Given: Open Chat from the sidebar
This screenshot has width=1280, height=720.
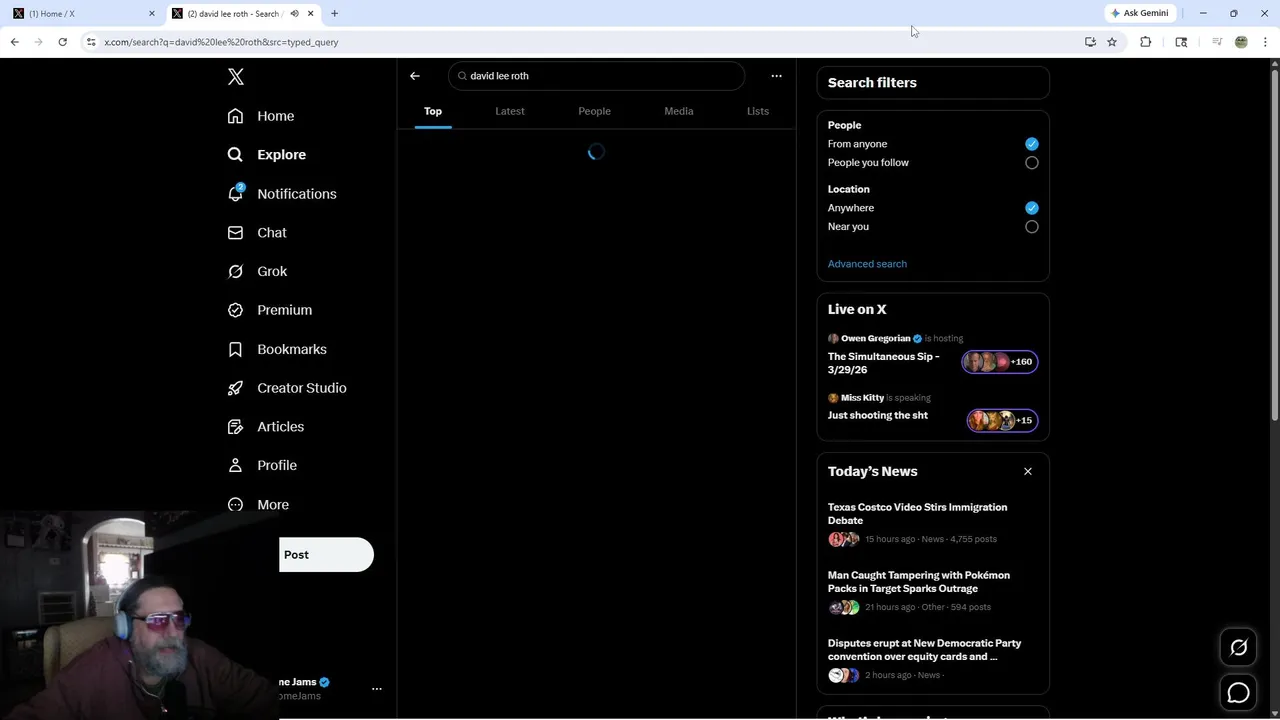Looking at the screenshot, I should tap(257, 233).
